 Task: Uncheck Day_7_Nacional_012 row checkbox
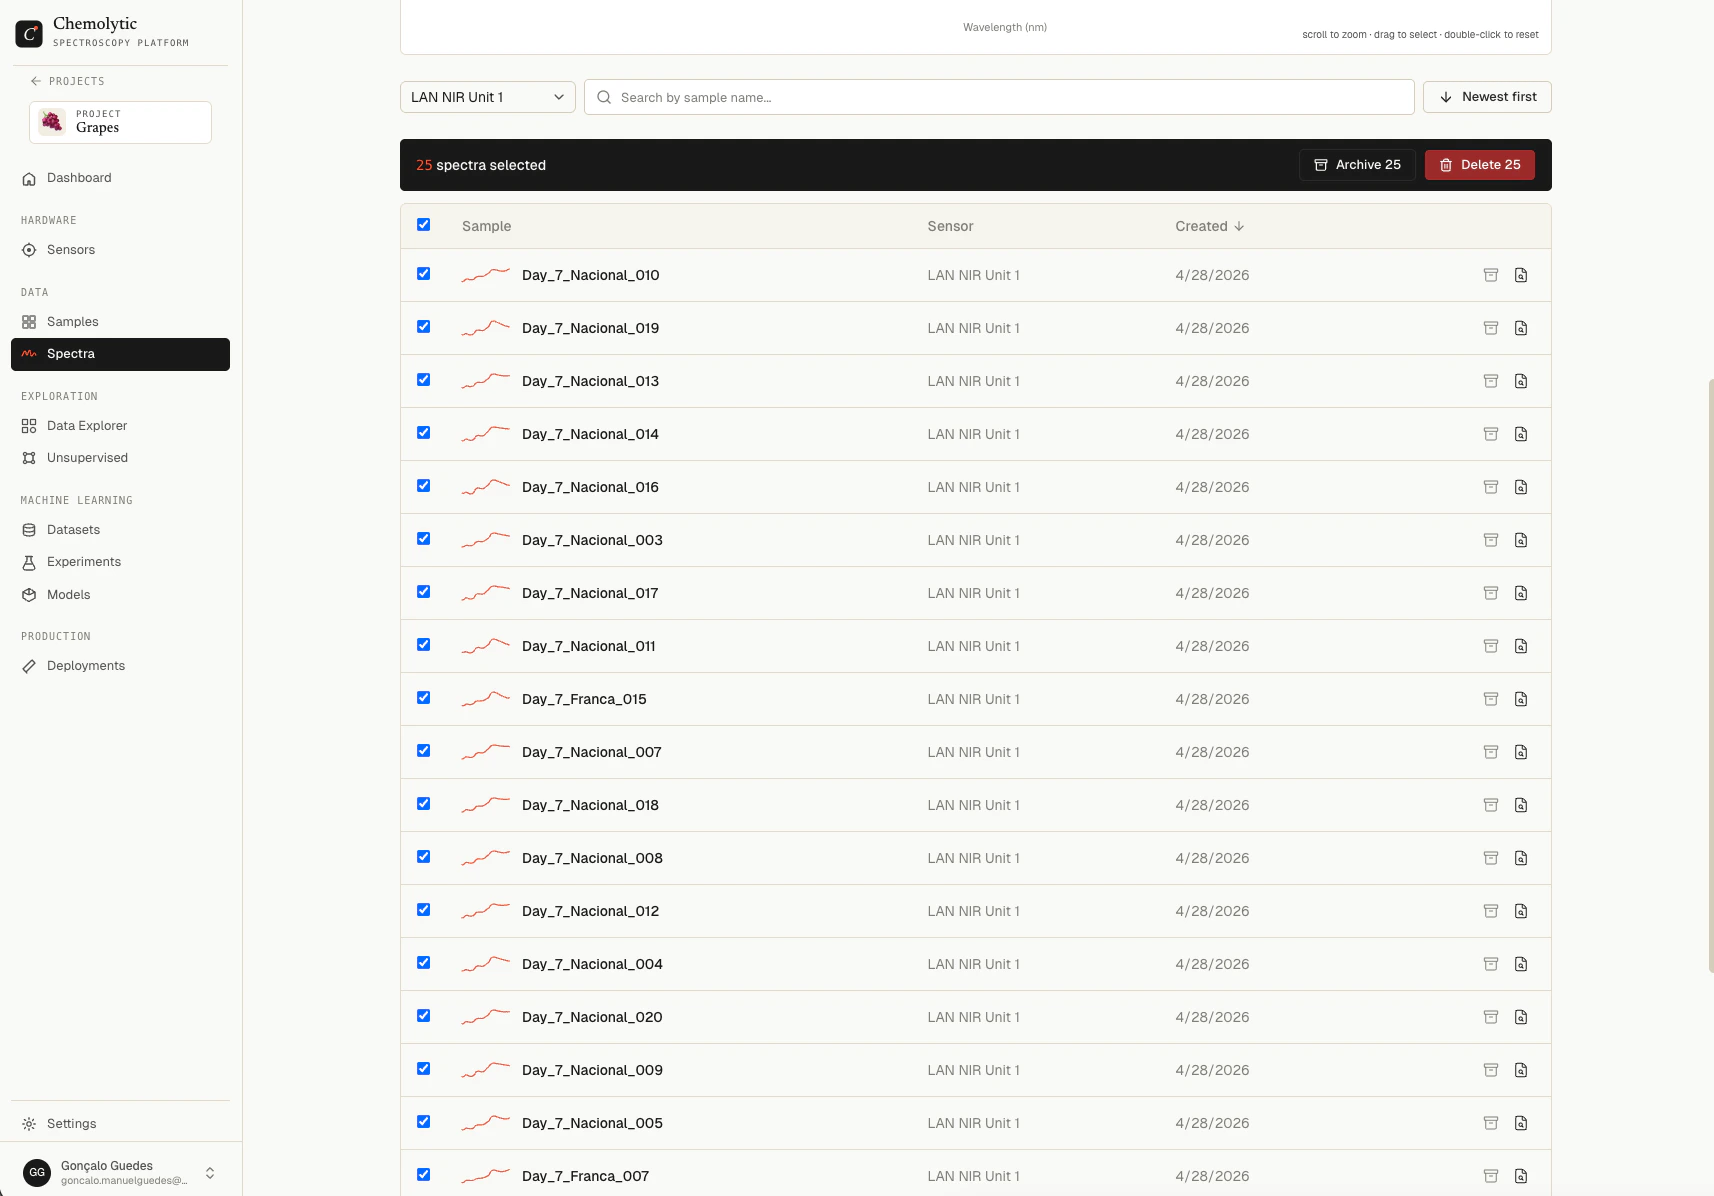424,910
